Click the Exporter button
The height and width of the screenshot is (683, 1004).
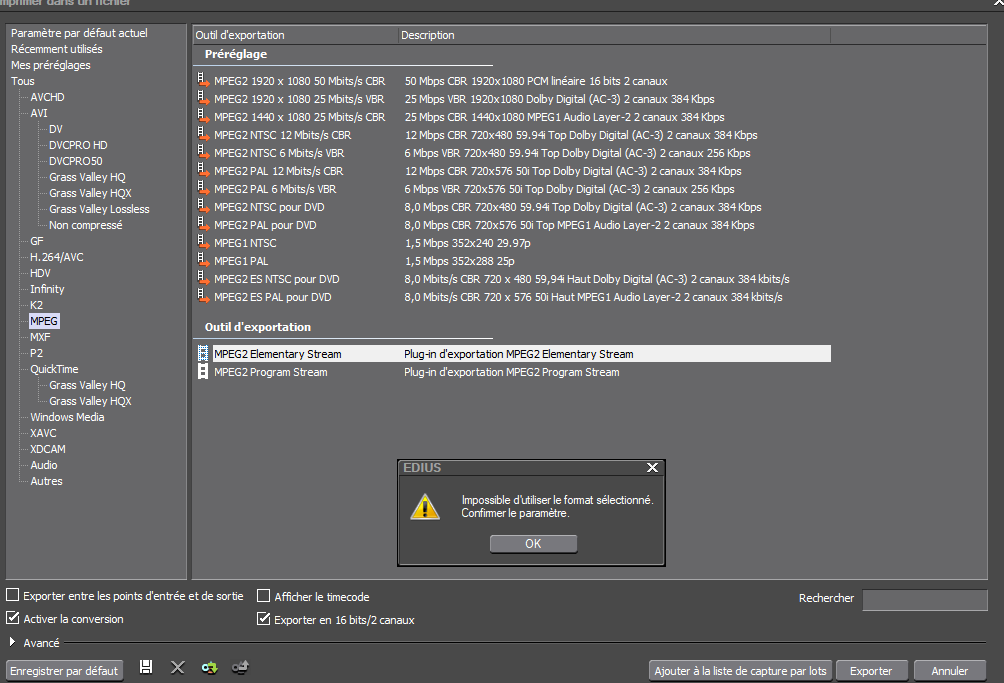871,671
